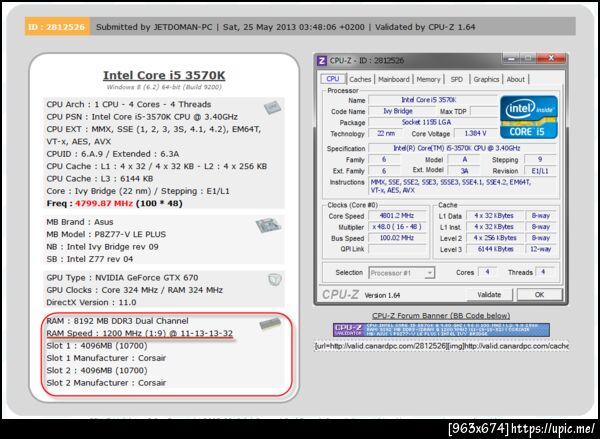Click the GPU icon beside GPU Type
Image resolution: width=600 pixels, height=439 pixels.
(x=275, y=279)
